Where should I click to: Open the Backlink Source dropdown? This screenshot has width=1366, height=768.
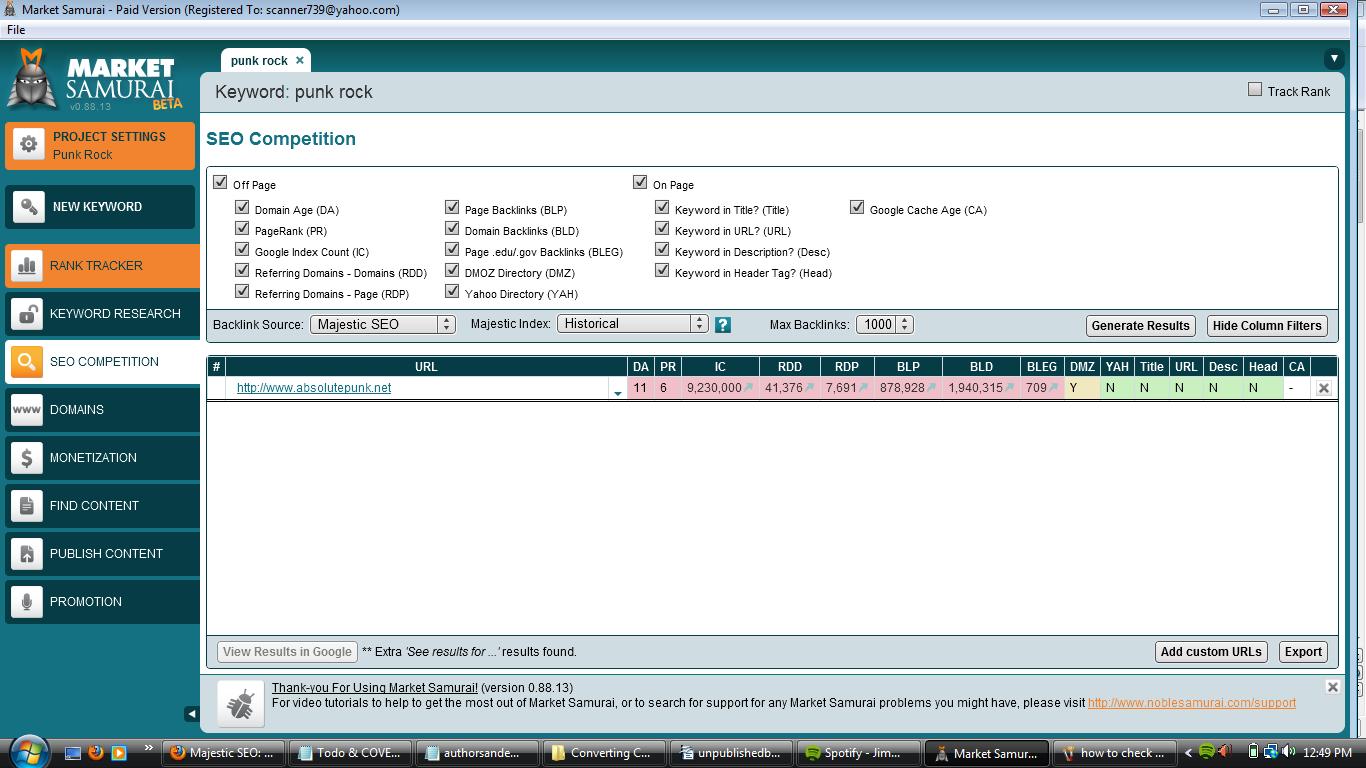(383, 324)
